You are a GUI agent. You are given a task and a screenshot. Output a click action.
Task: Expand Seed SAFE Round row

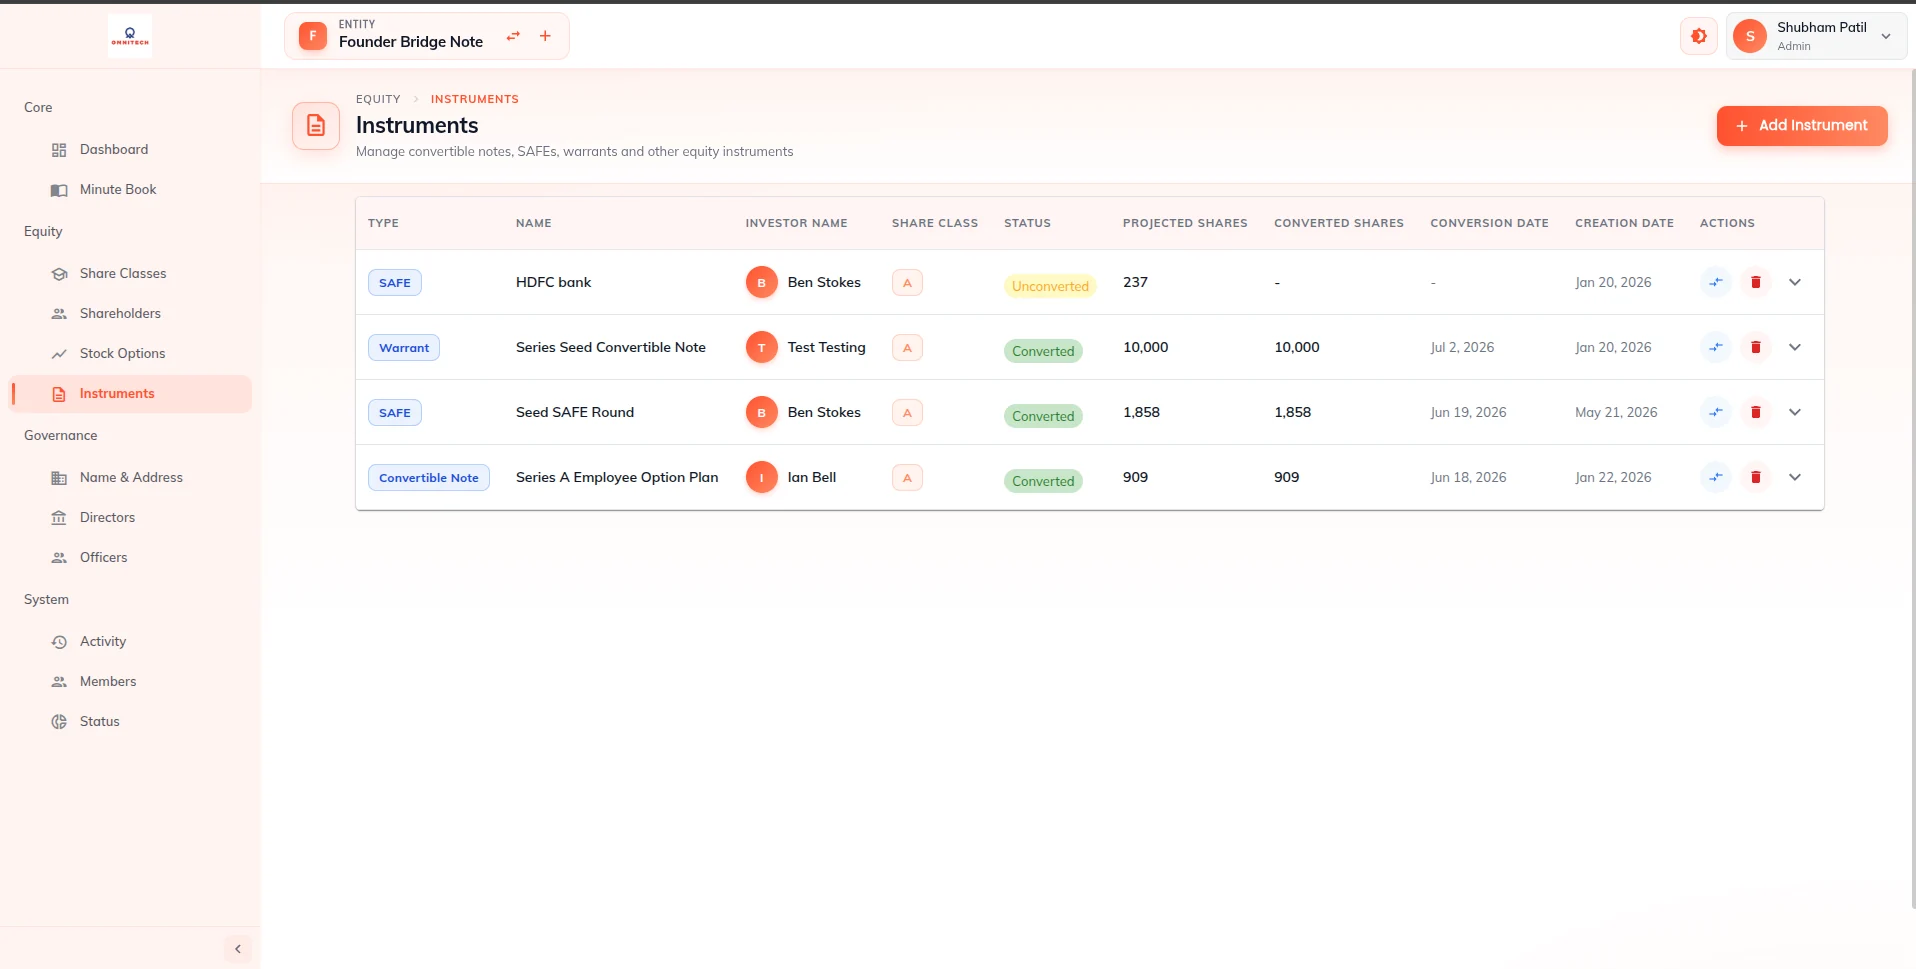[x=1795, y=412]
